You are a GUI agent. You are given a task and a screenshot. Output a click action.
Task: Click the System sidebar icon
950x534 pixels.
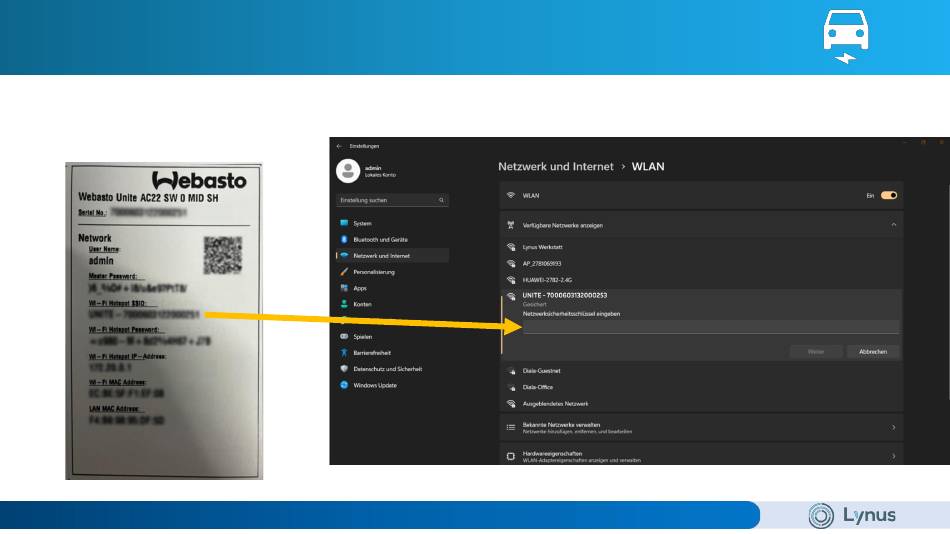[344, 223]
